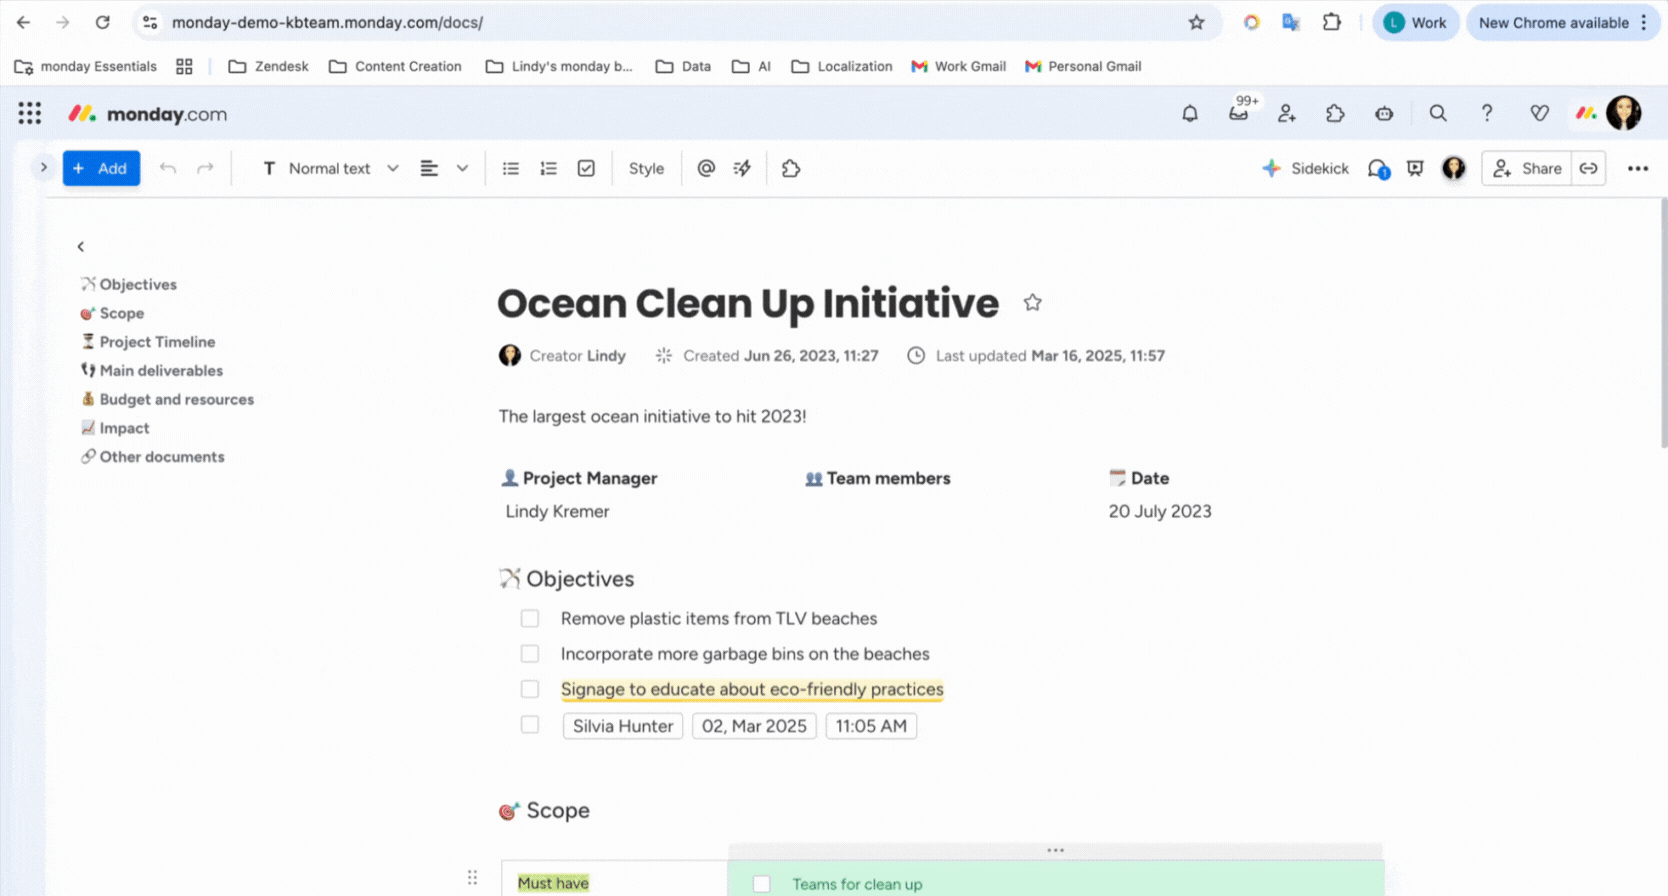Screen dimensions: 1668x896
Task: Click the inbox icon with 99+ badge
Action: (x=1239, y=113)
